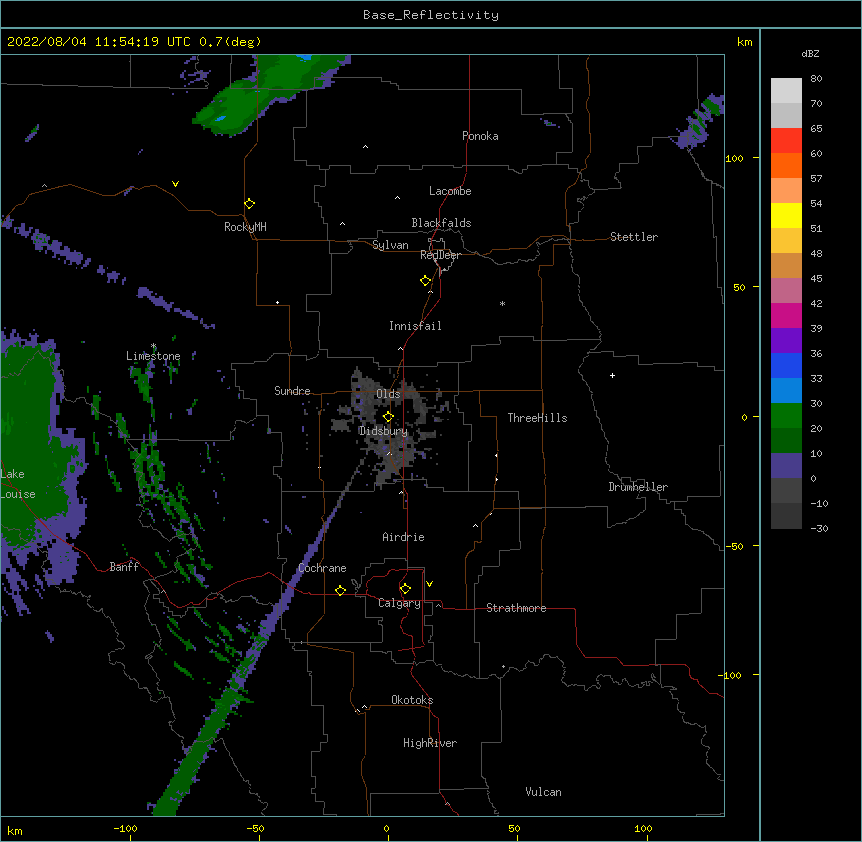Click the RedDeer city label
The height and width of the screenshot is (842, 862).
[x=440, y=255]
